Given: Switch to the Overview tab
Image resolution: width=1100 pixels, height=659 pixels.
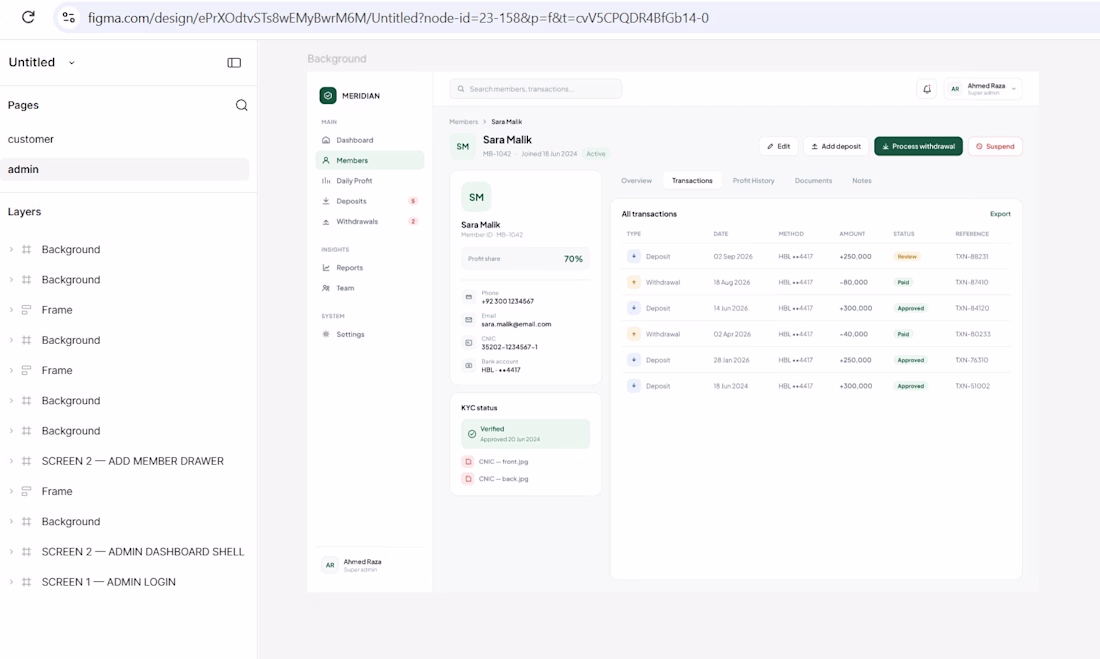Looking at the screenshot, I should tap(636, 181).
